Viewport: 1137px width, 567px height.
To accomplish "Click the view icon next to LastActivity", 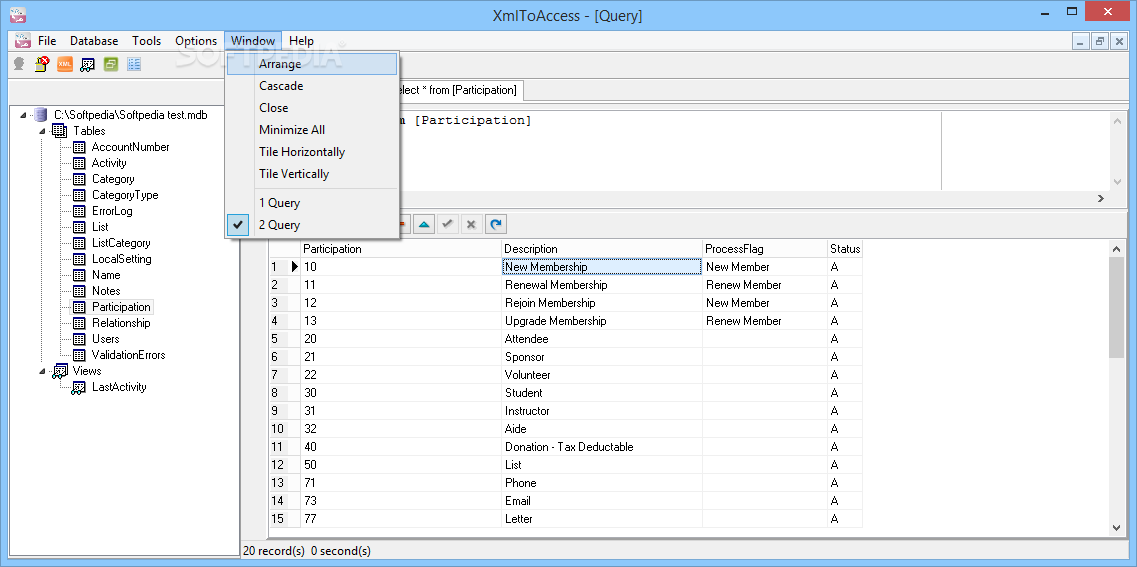I will [78, 387].
